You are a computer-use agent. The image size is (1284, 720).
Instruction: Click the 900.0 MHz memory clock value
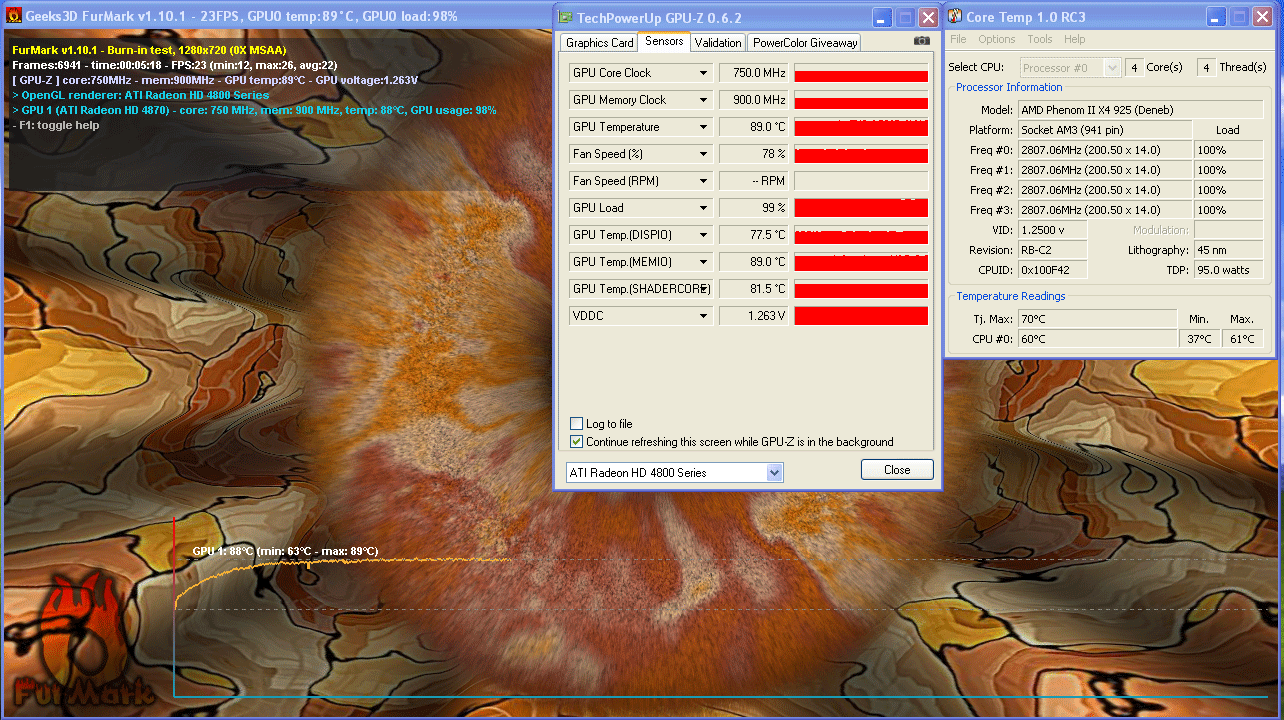coord(753,100)
